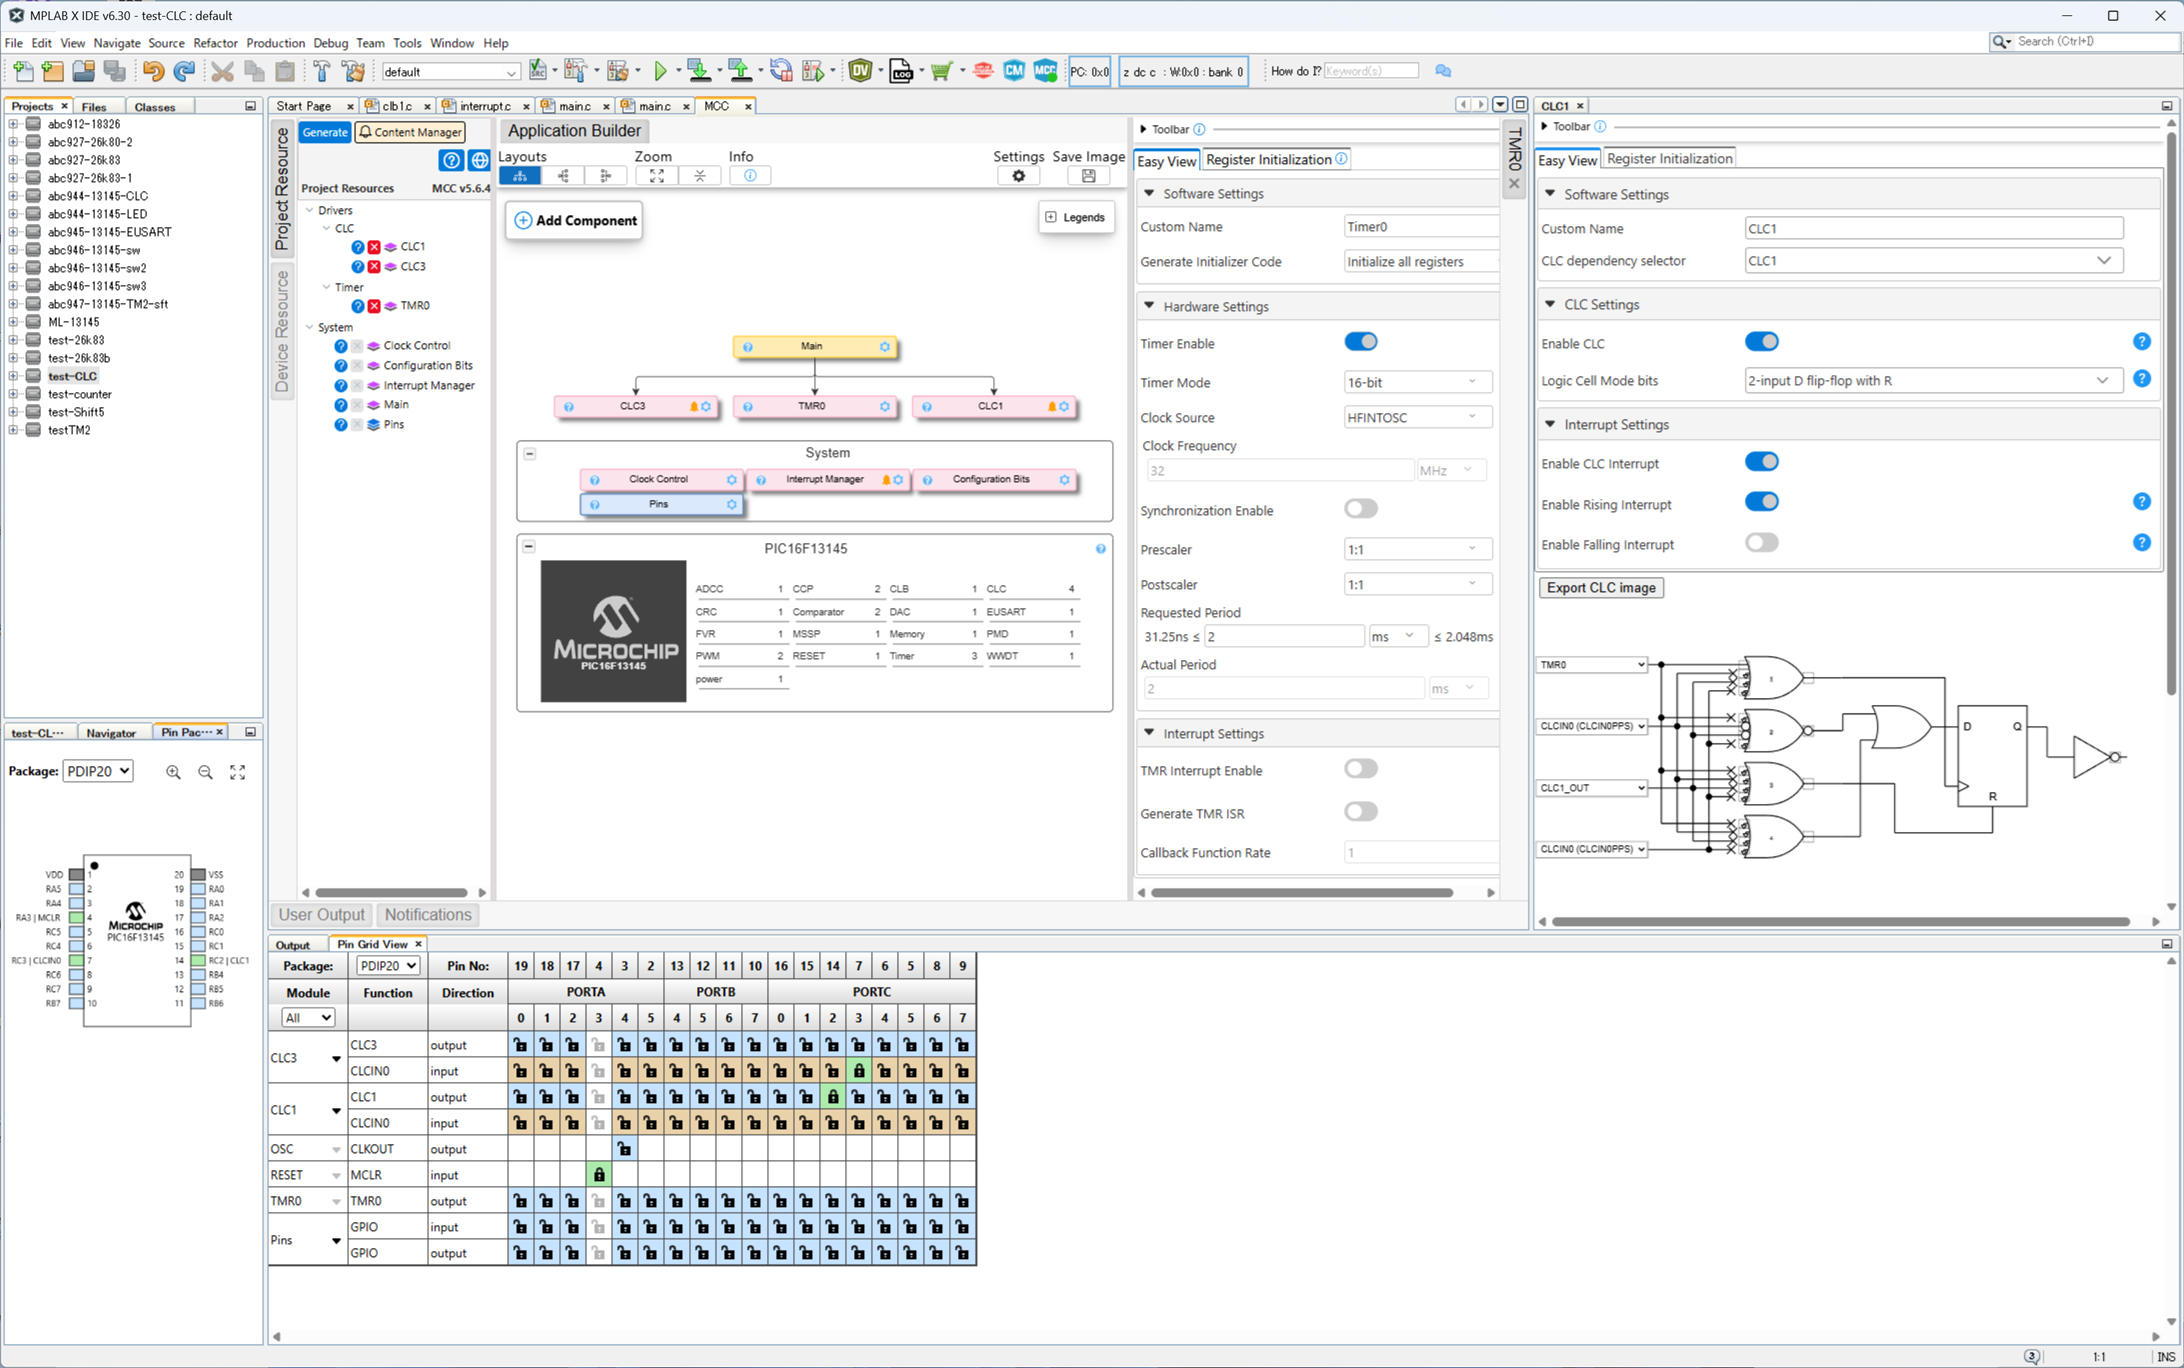Toggle Enable CLC Interrupt switch
Screen dimensions: 2184x1368
pyautogui.click(x=1761, y=462)
